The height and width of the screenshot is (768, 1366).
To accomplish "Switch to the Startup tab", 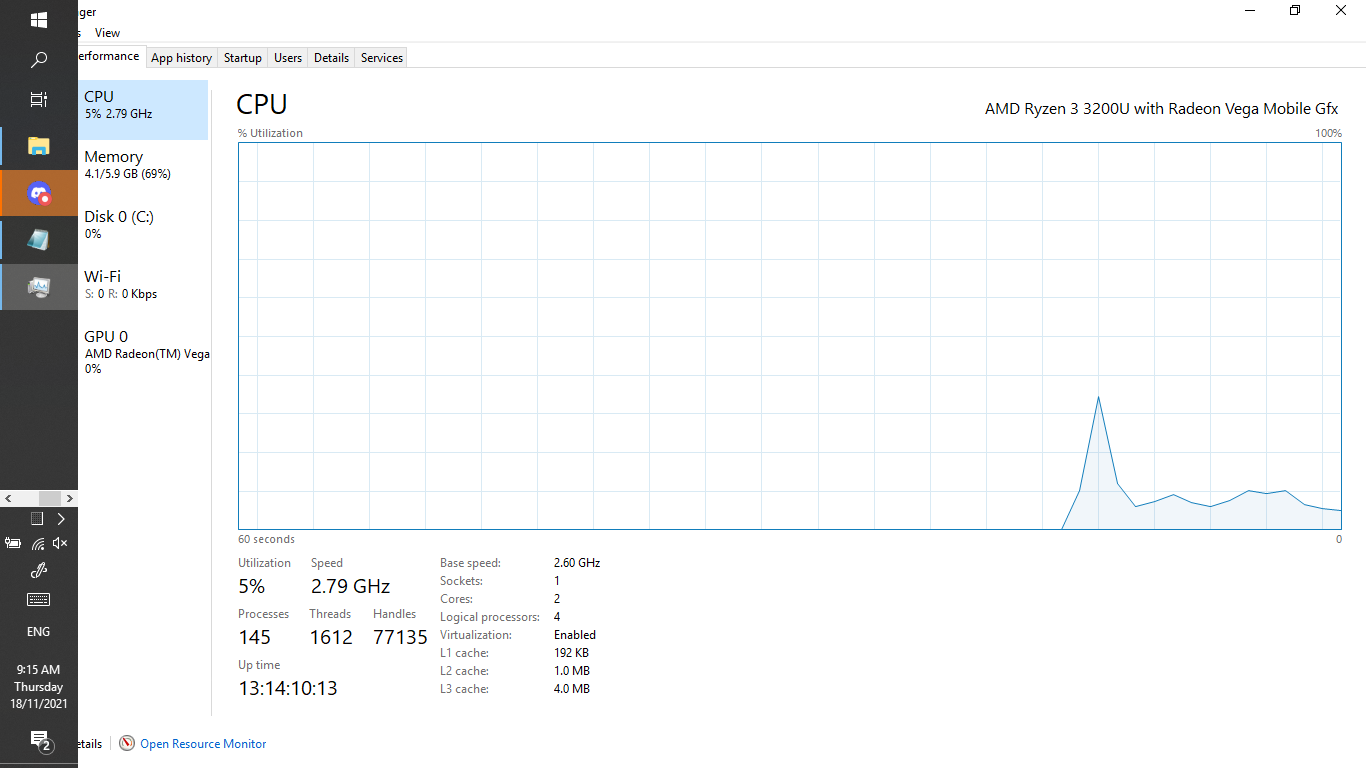I will [242, 57].
